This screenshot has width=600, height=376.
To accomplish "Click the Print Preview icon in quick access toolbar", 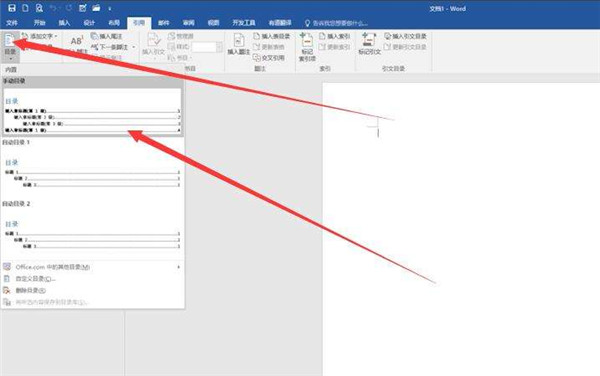I will click(39, 8).
